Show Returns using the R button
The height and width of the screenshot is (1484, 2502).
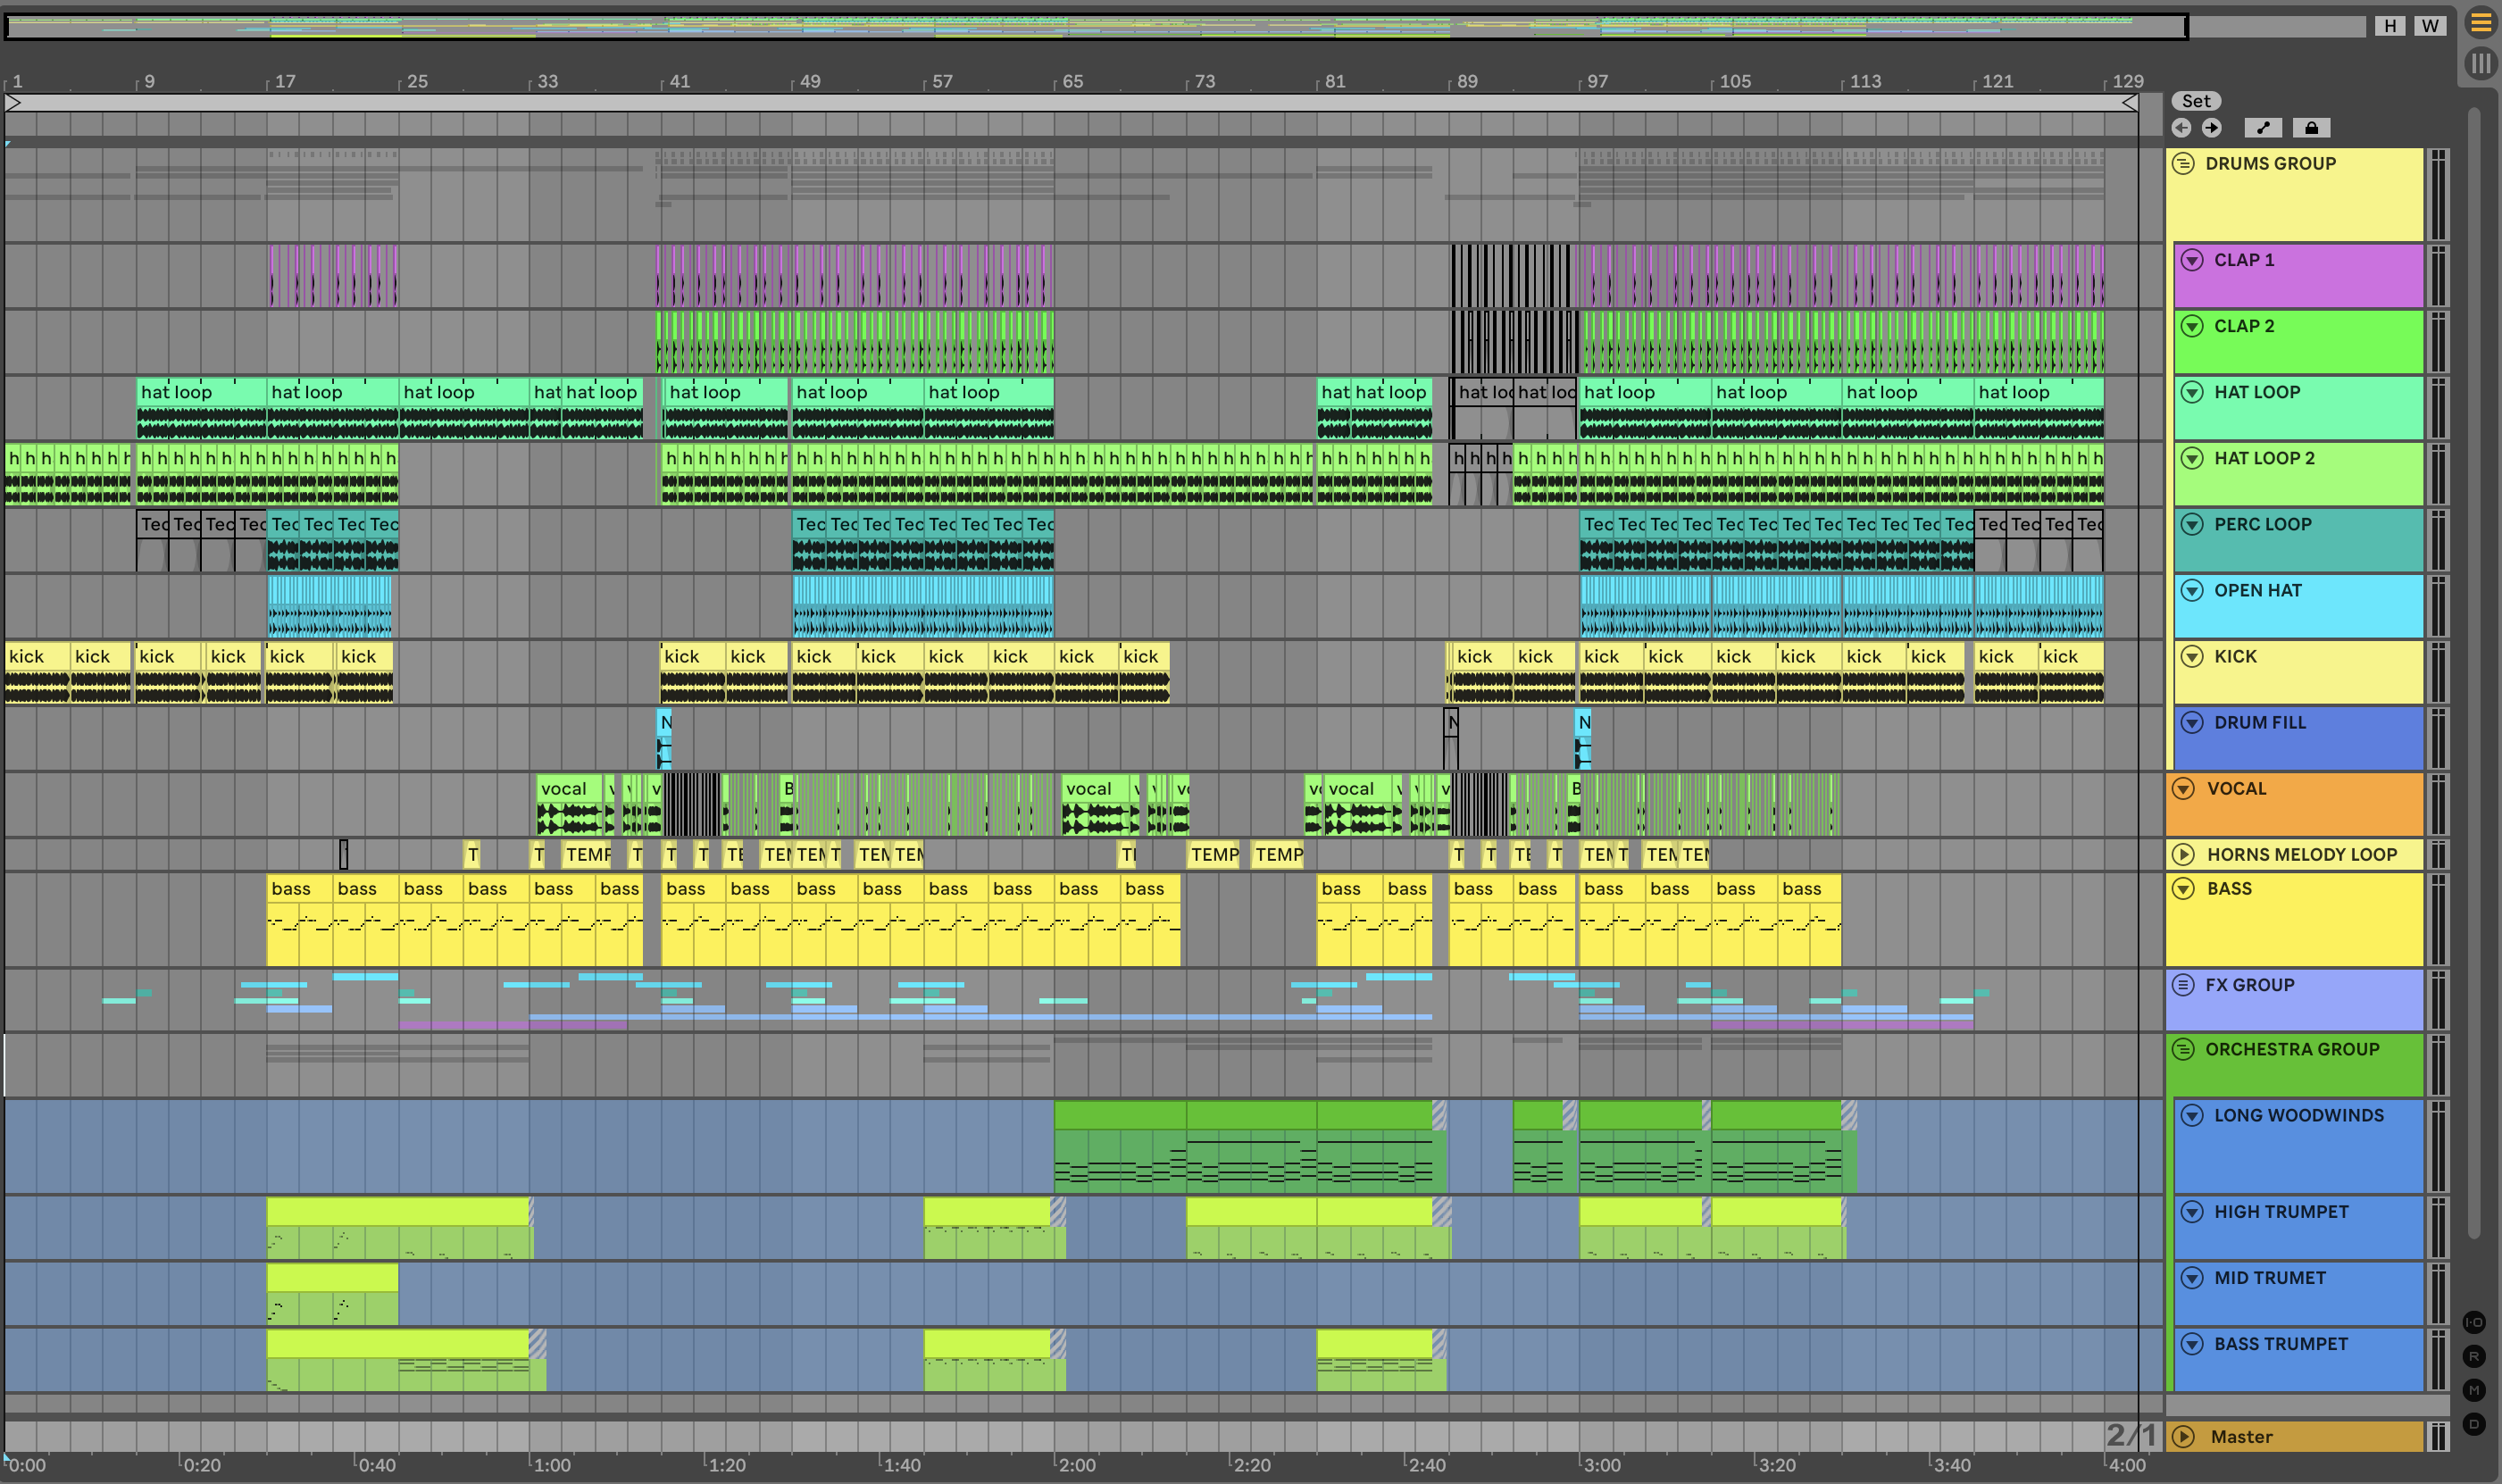coord(2474,1356)
